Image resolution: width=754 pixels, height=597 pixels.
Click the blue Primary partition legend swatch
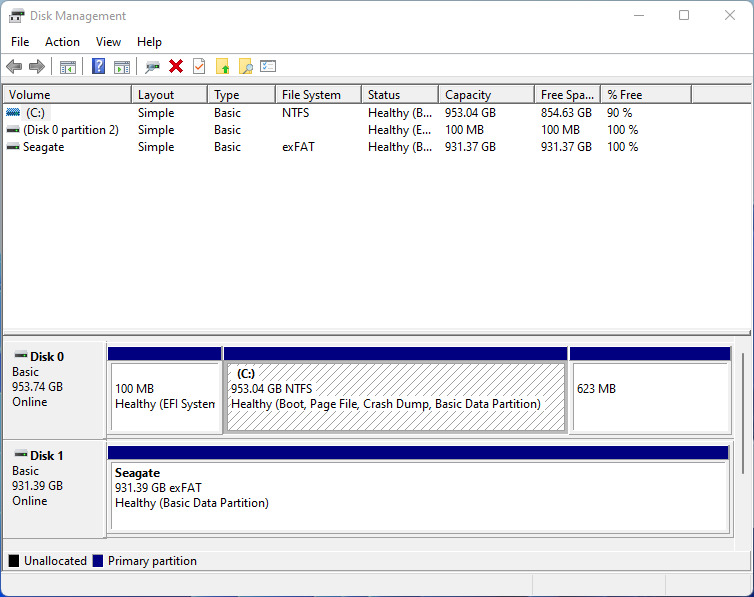pyautogui.click(x=98, y=561)
